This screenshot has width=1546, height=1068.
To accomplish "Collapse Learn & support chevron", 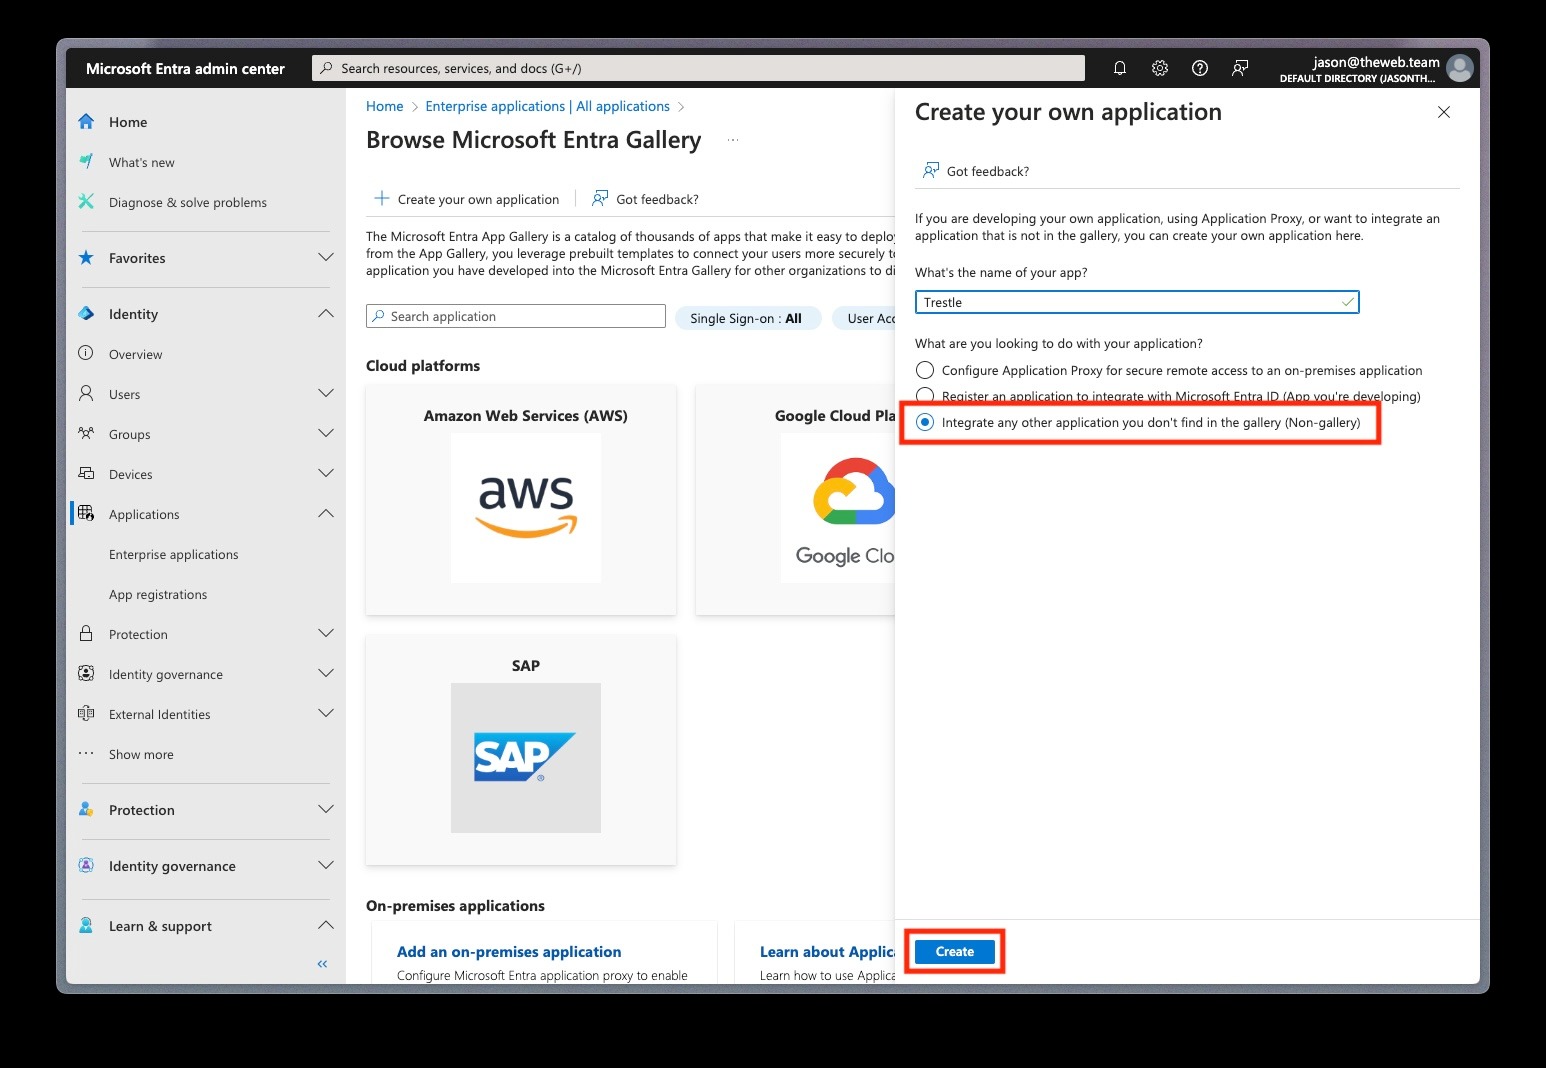I will [326, 925].
